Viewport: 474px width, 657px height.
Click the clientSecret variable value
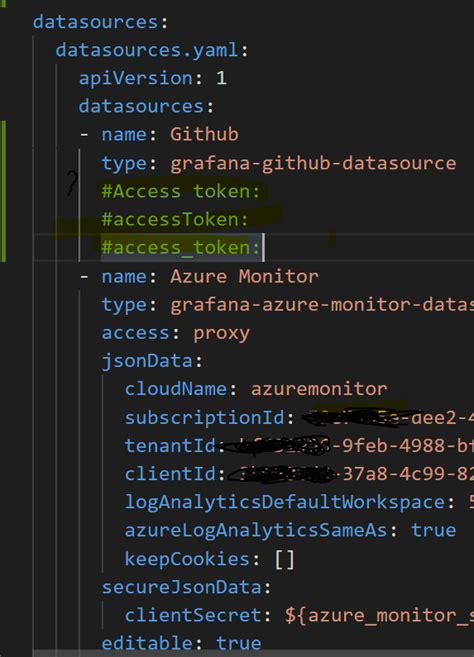(379, 616)
